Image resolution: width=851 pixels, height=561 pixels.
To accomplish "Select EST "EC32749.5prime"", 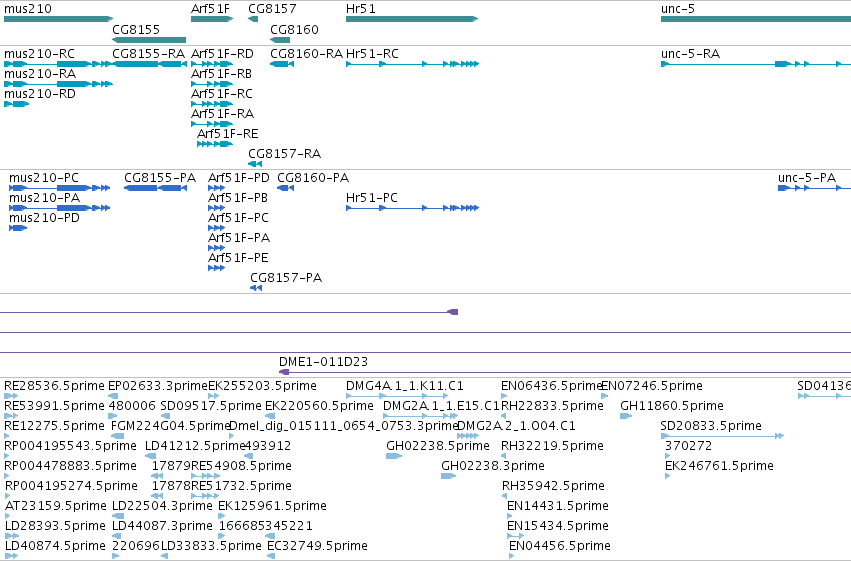I will coord(317,546).
